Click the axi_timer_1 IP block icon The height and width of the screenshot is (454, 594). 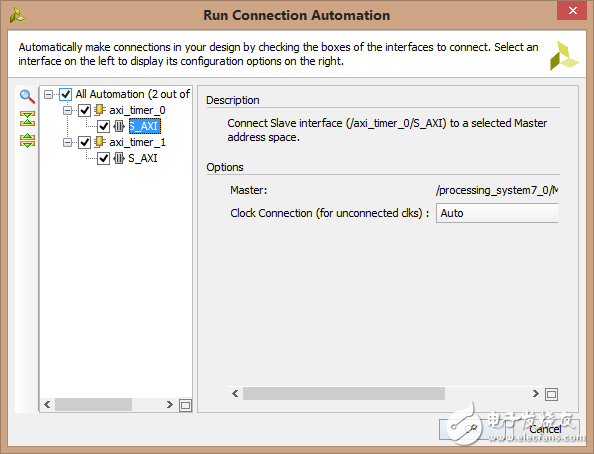click(x=100, y=142)
